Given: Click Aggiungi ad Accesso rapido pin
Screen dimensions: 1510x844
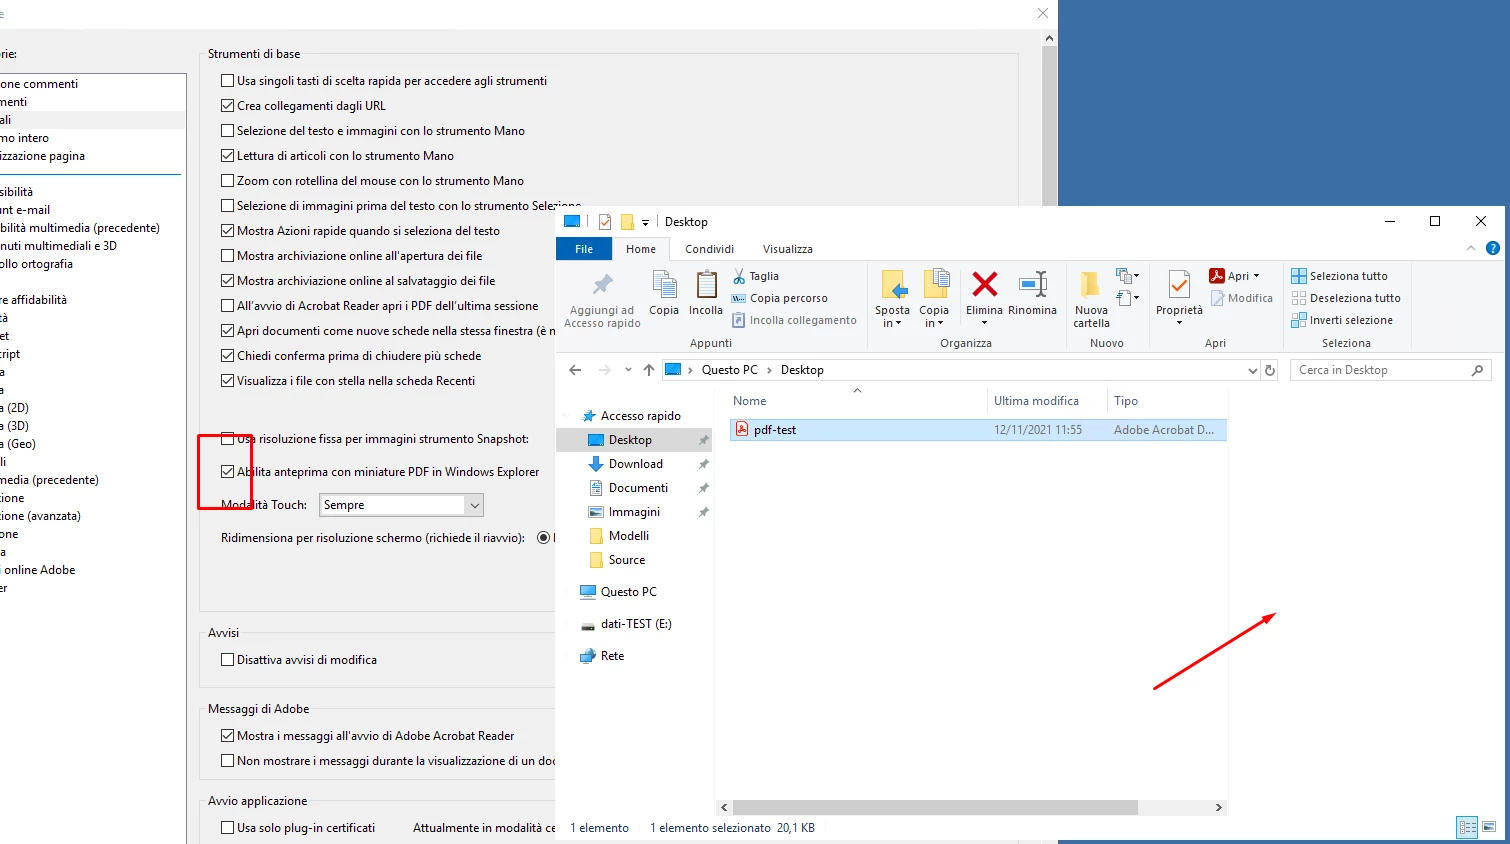Looking at the screenshot, I should tap(602, 285).
